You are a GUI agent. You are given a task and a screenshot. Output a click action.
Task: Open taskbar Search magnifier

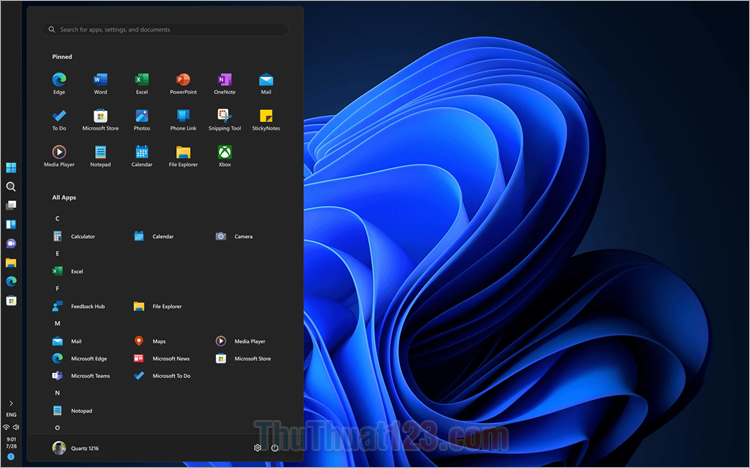[x=11, y=187]
